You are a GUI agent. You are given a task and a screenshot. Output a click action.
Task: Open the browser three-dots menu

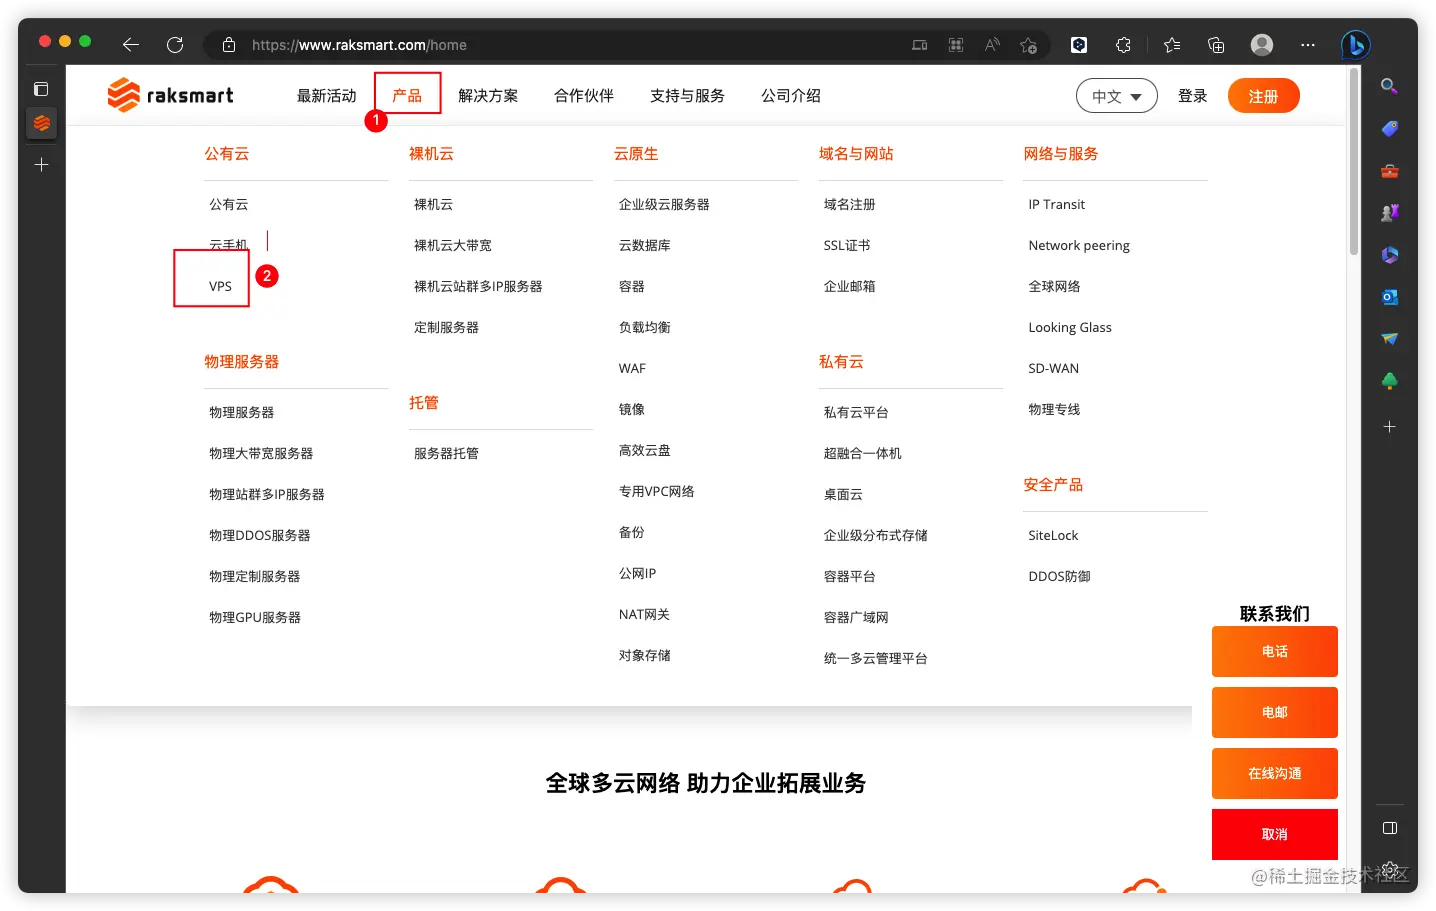(1308, 45)
